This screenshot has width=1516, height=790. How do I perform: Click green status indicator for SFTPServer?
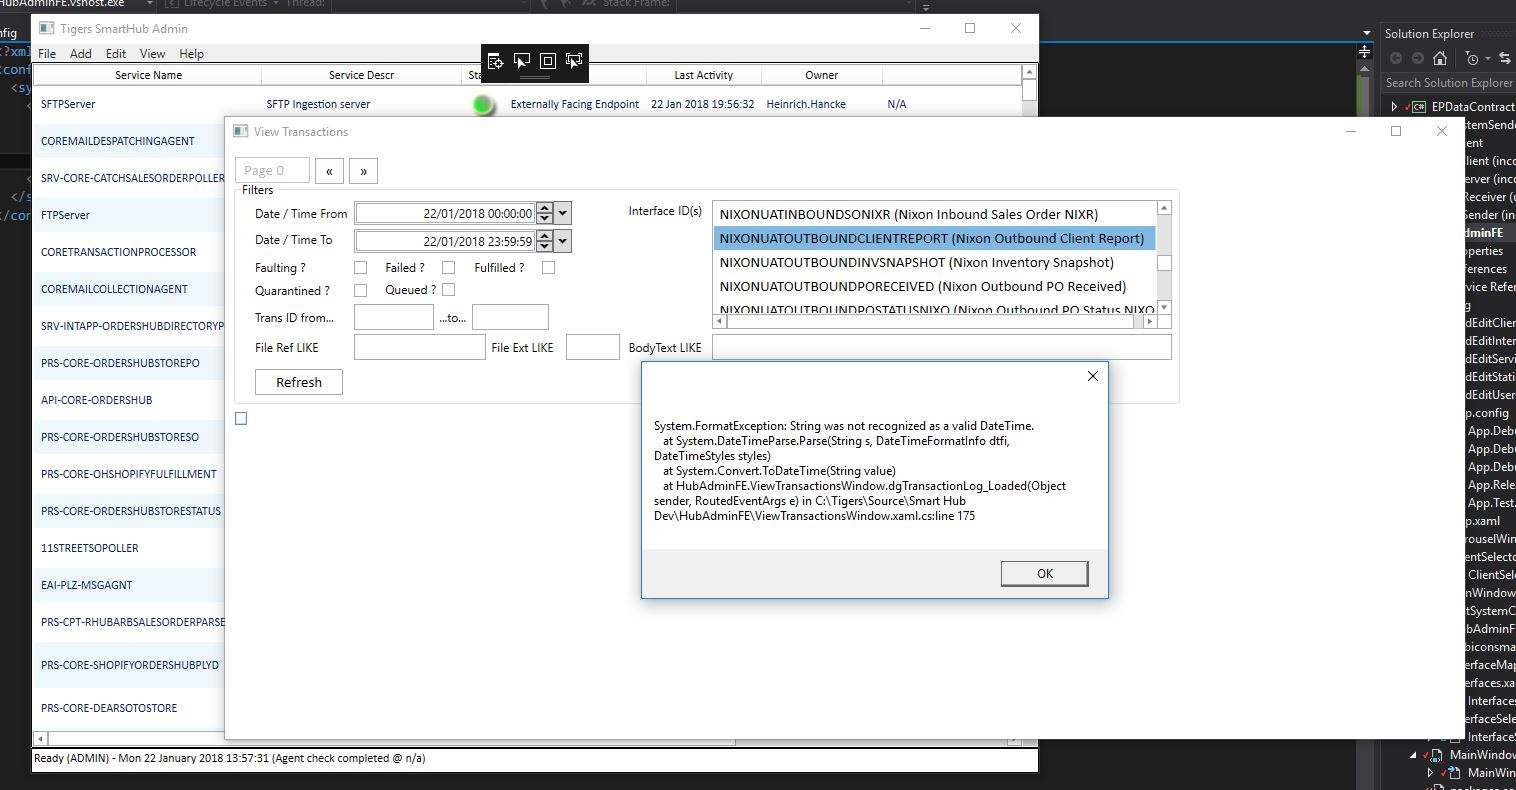pos(484,103)
